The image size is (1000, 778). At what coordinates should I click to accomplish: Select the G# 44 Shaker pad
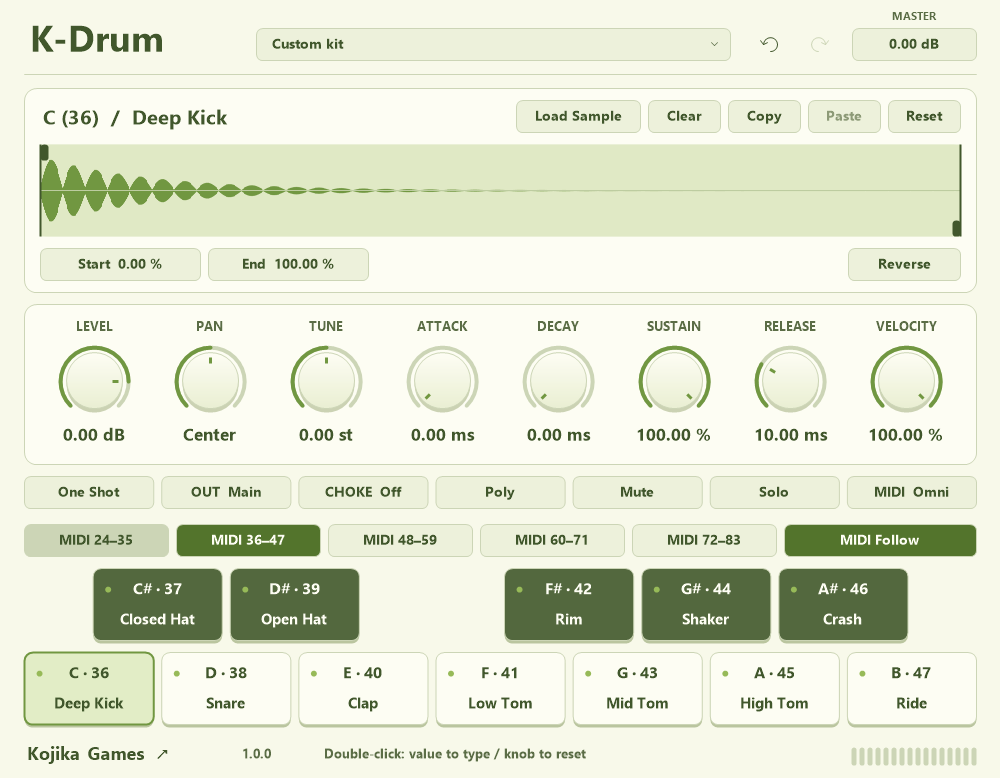pos(706,605)
